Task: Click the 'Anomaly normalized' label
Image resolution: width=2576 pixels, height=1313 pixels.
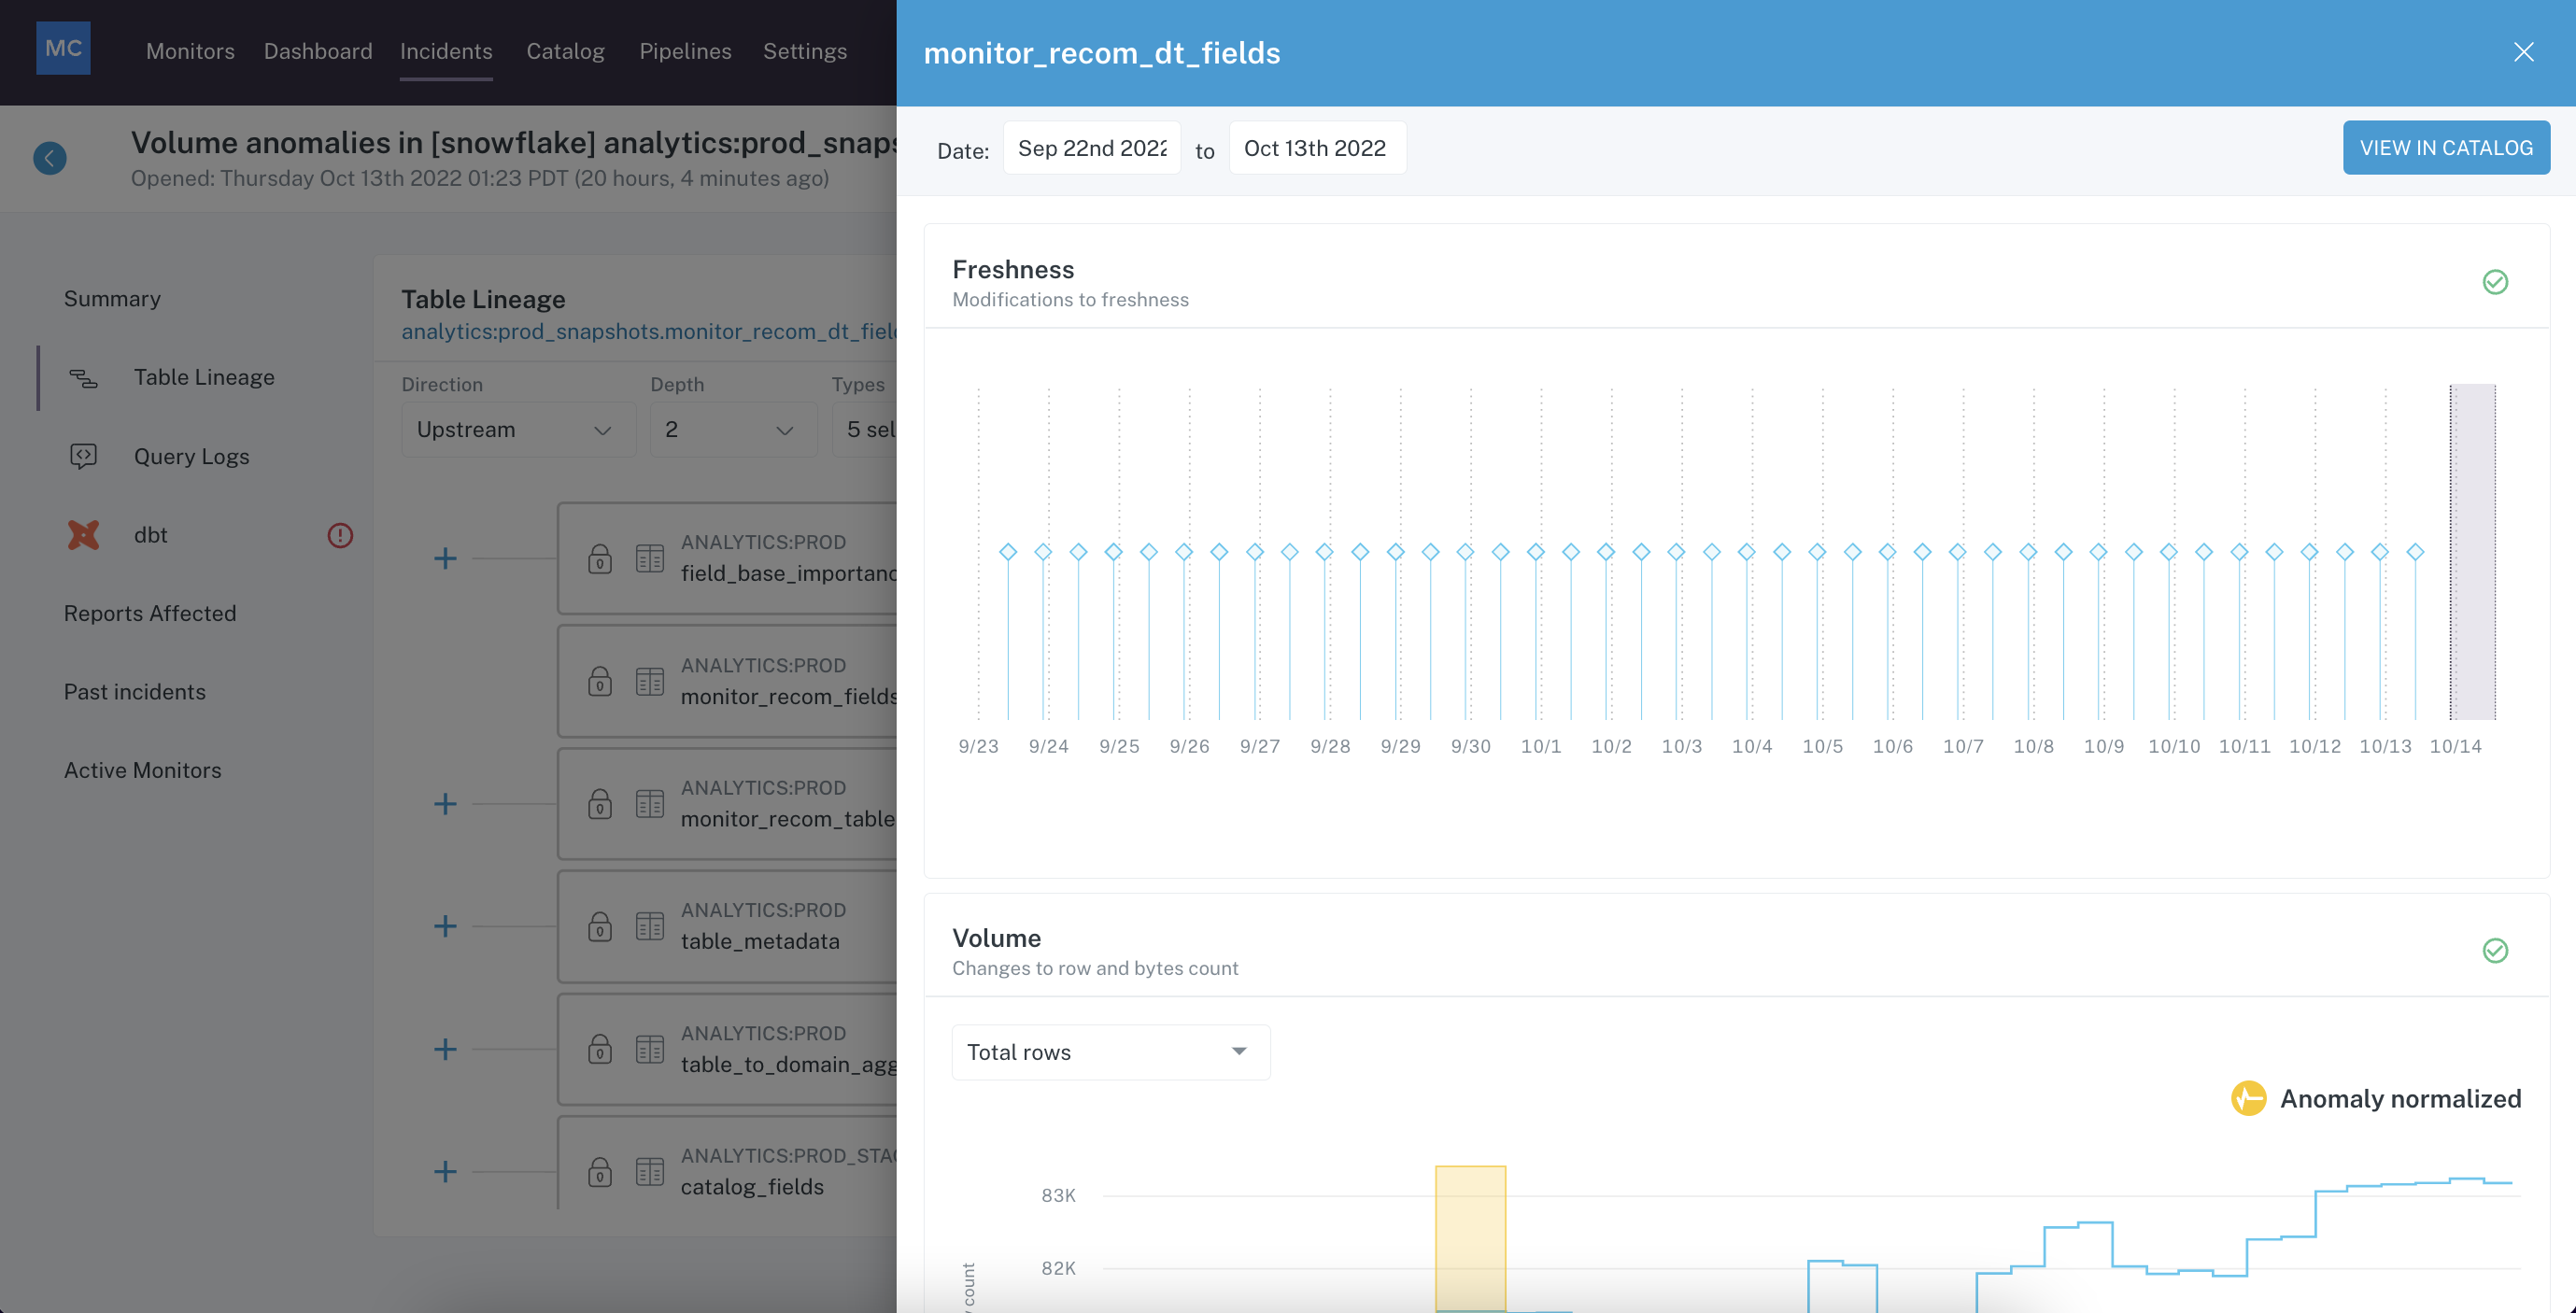Action: pyautogui.click(x=2400, y=1098)
